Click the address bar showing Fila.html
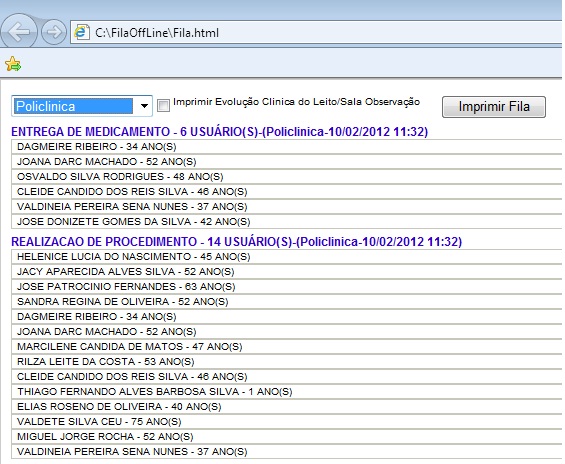565x464 pixels. pos(316,33)
